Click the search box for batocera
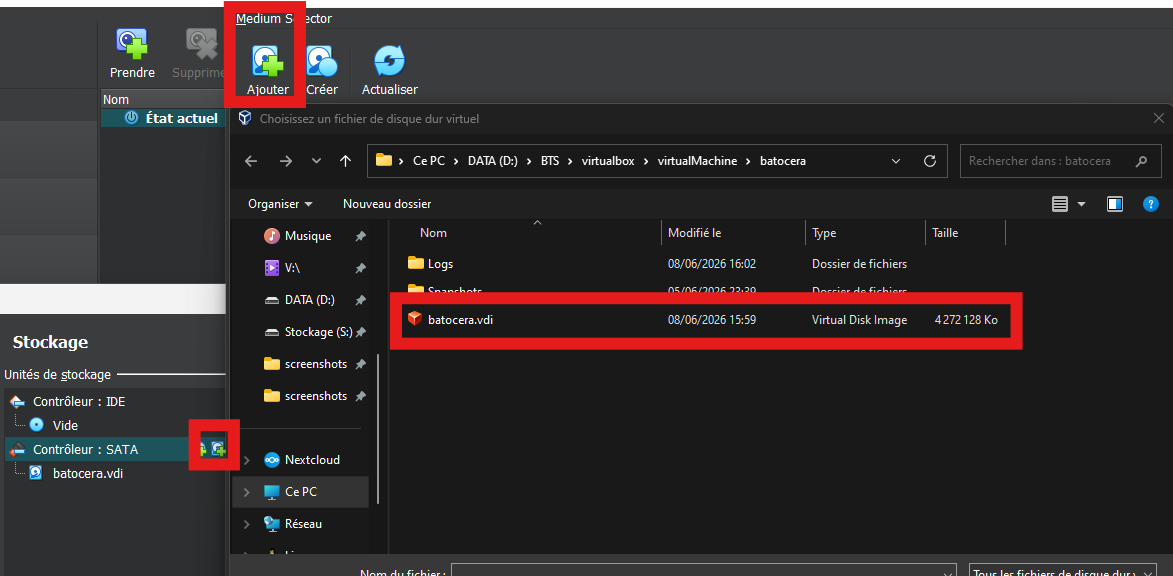The width and height of the screenshot is (1173, 576). (1059, 161)
